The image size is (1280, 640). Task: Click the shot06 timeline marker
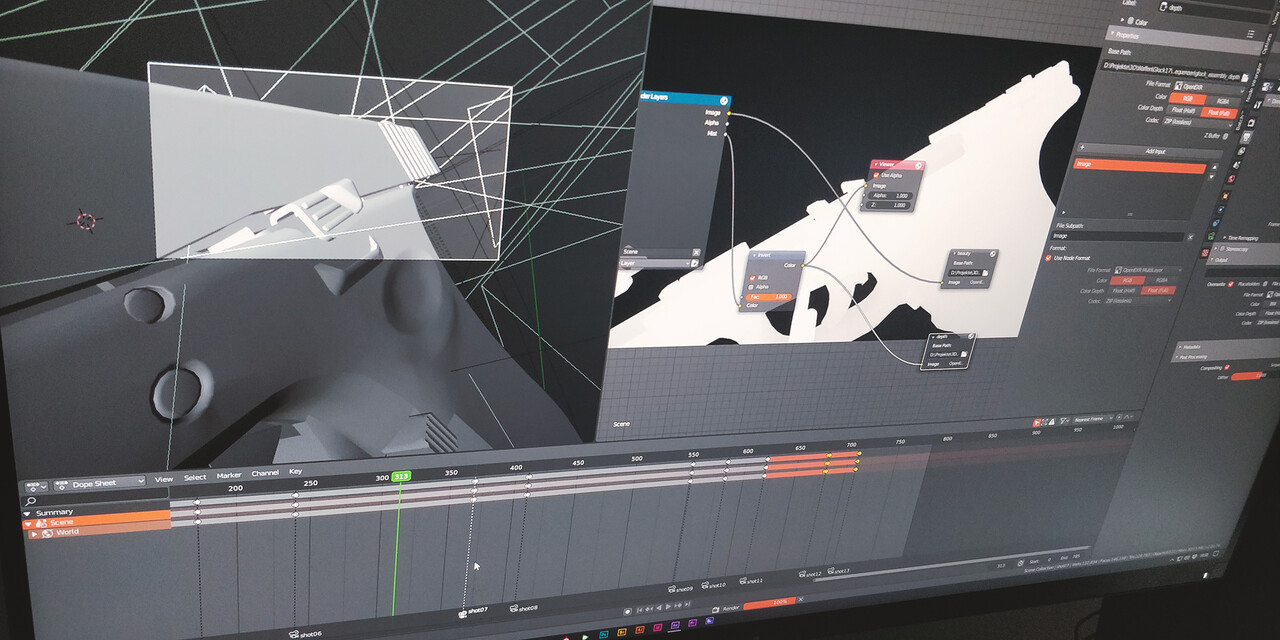coord(304,633)
